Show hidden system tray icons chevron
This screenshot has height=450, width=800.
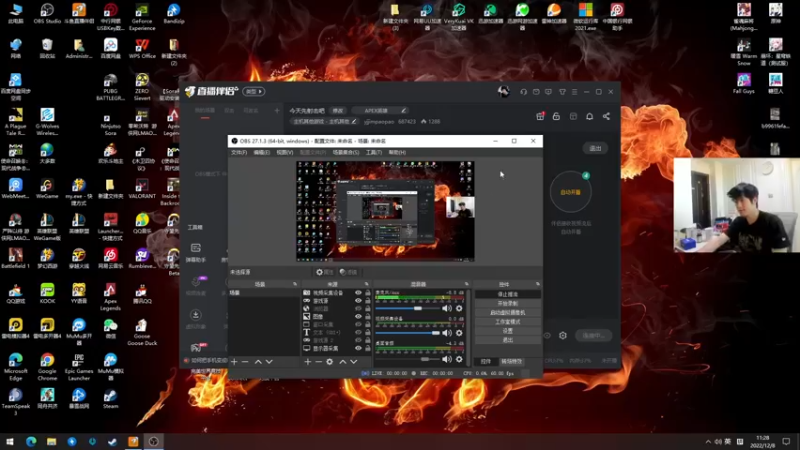[708, 441]
